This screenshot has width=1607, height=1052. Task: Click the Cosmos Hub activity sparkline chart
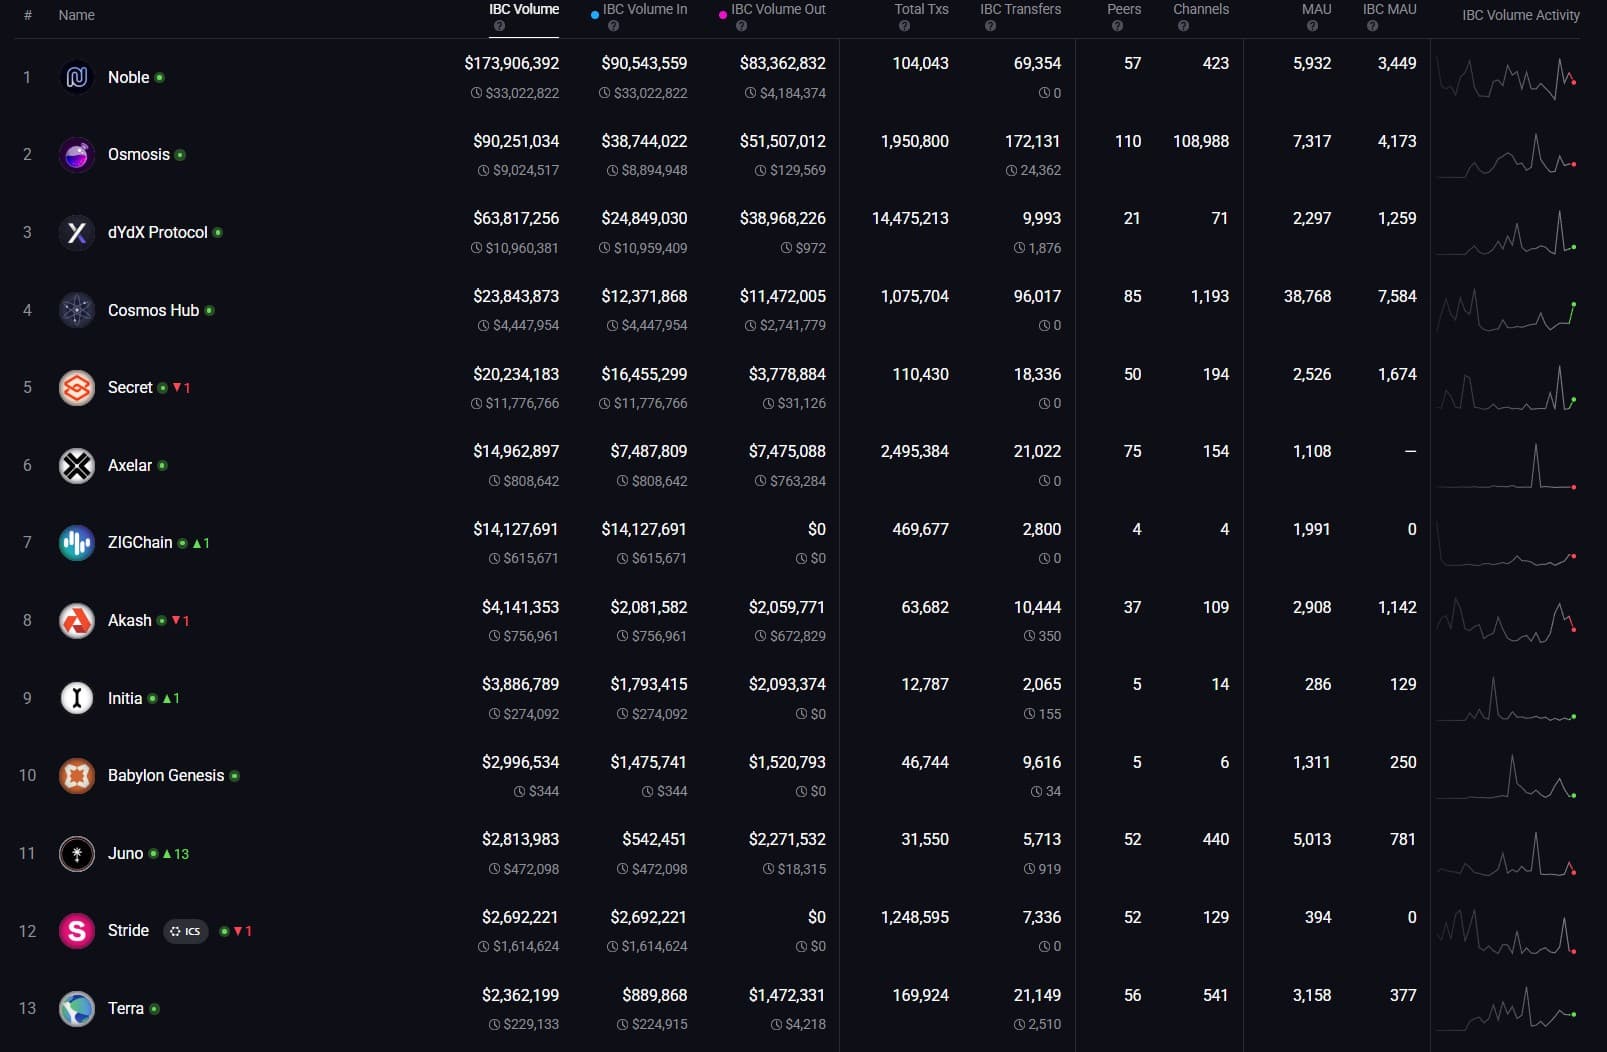(1507, 311)
